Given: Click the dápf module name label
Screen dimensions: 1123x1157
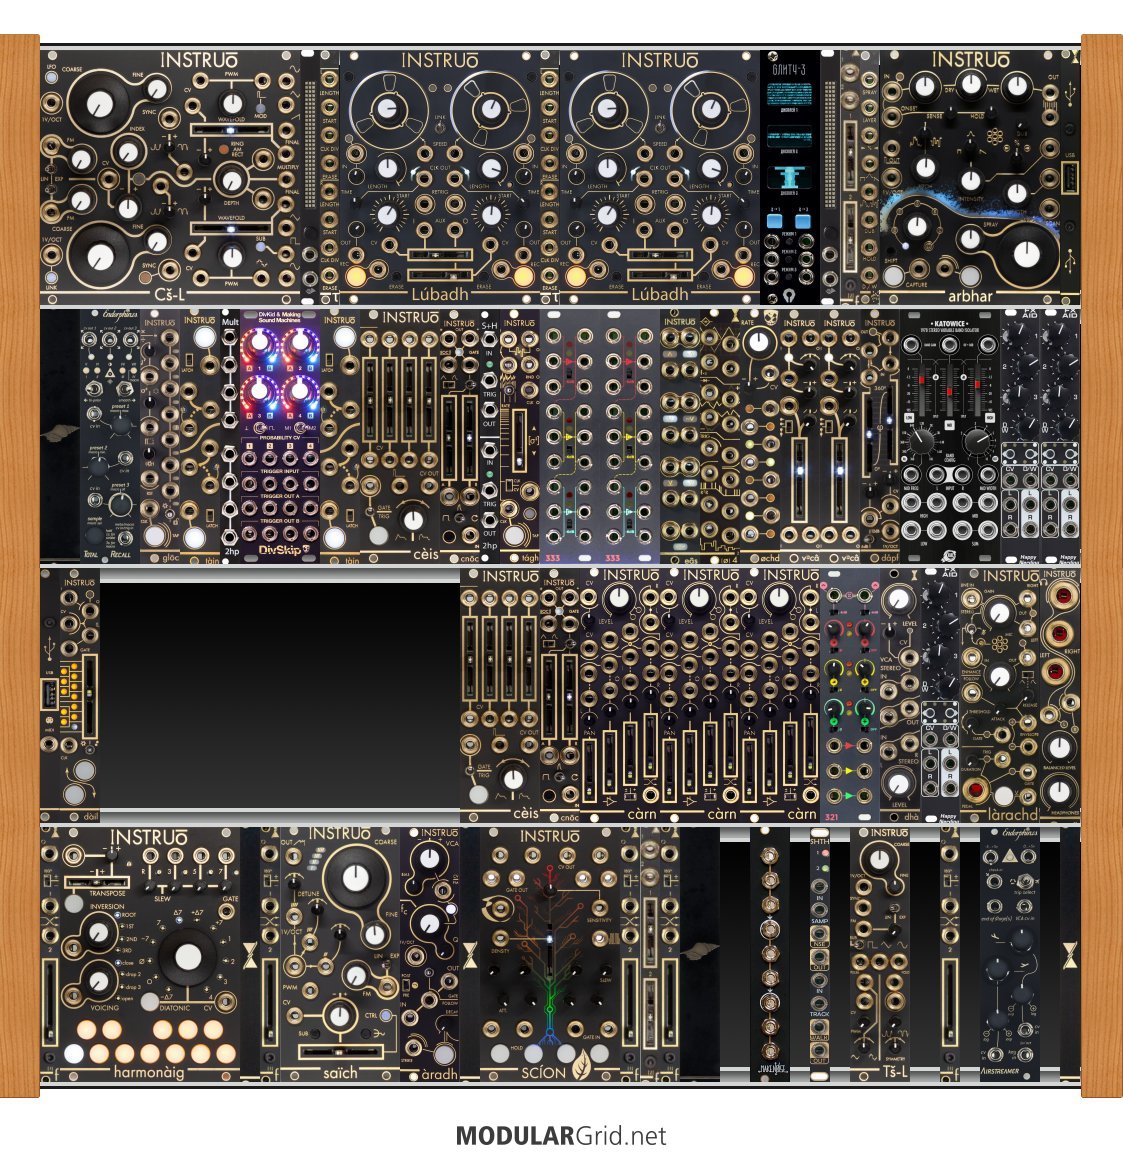Looking at the screenshot, I should tap(890, 558).
